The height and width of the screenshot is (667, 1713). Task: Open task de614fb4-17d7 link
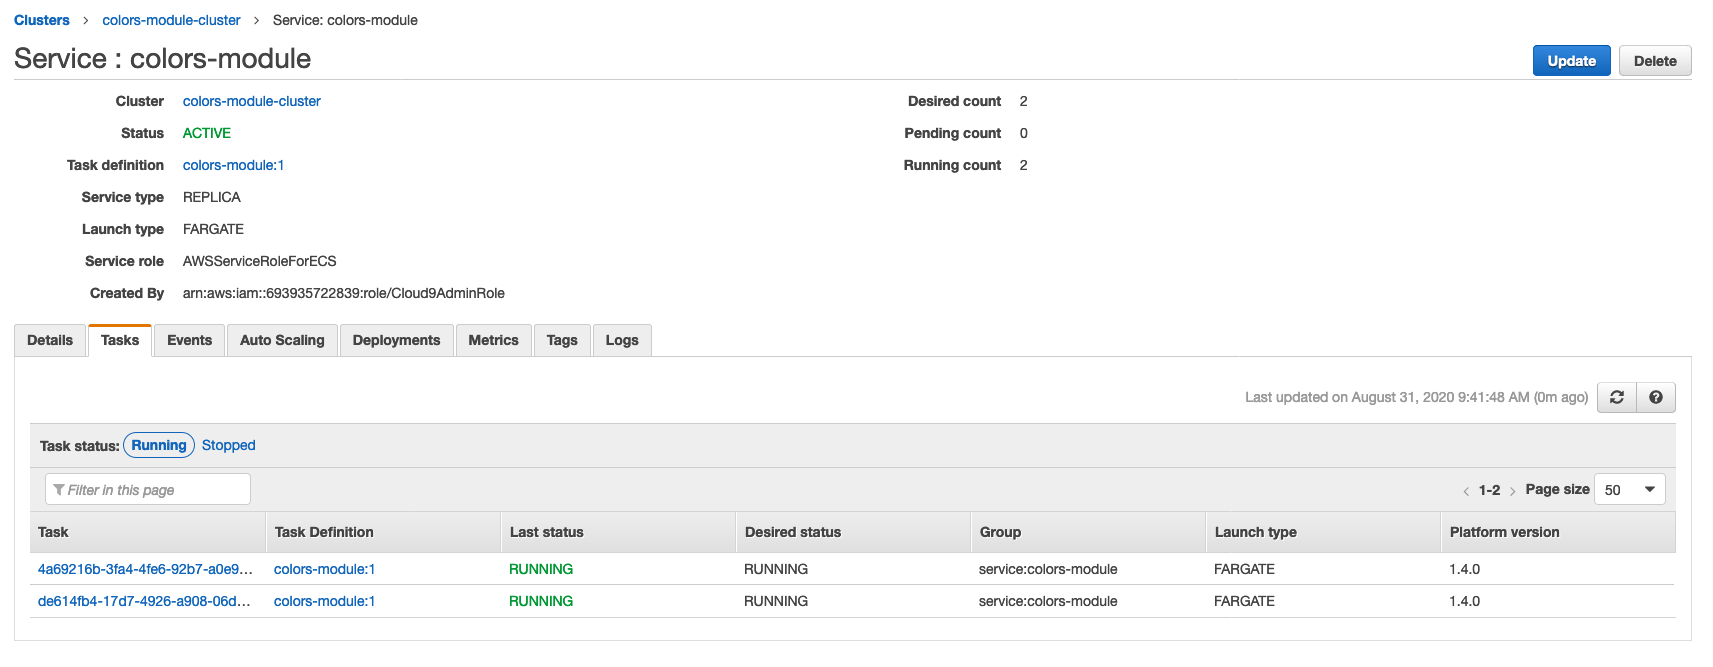point(144,601)
